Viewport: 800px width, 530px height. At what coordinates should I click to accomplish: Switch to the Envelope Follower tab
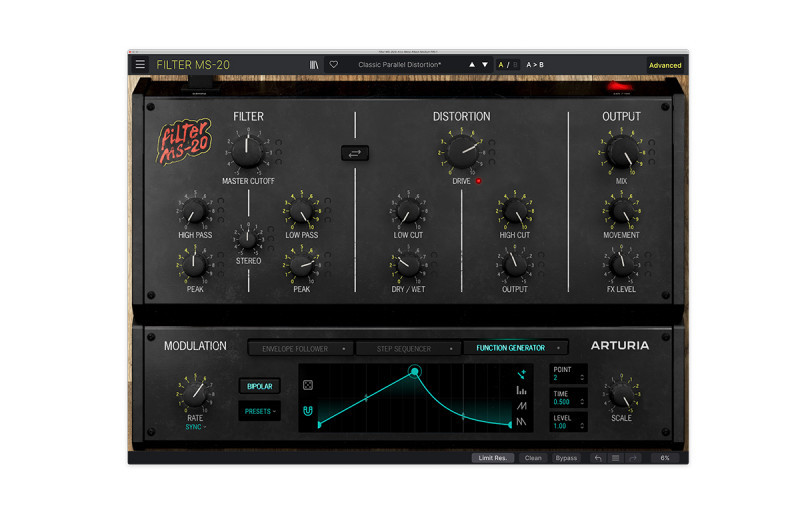pos(301,348)
